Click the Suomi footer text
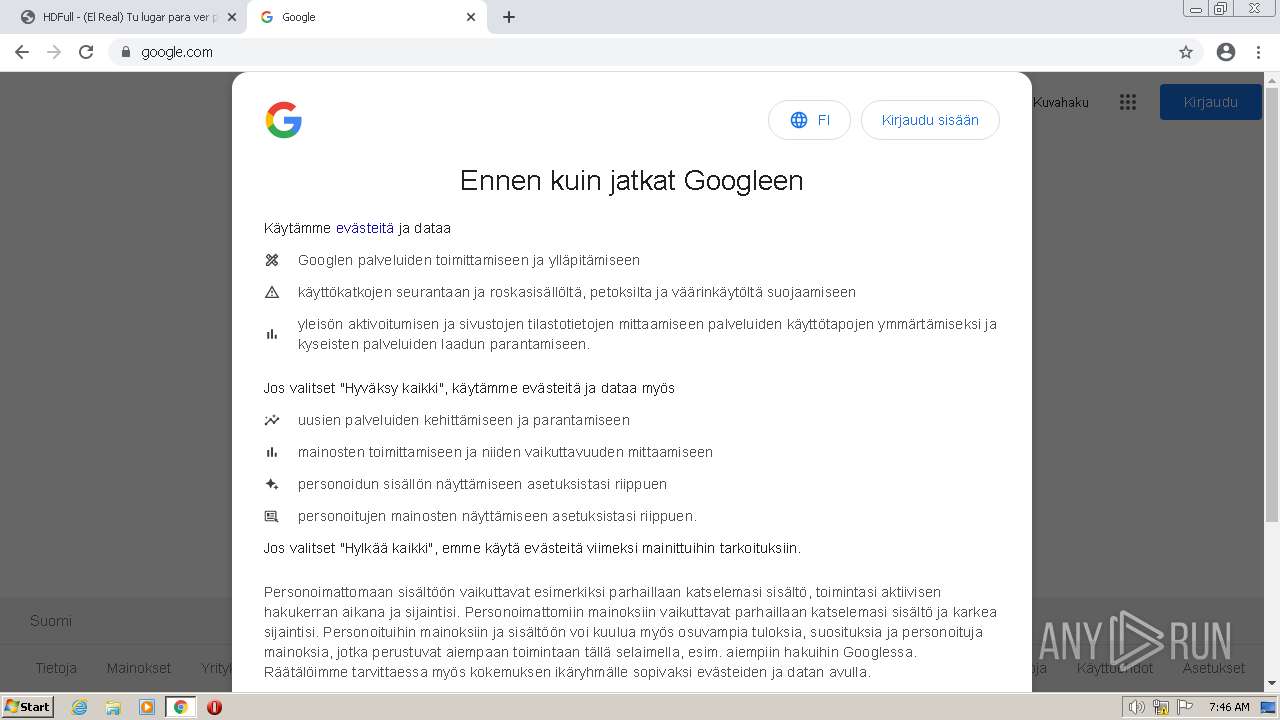Viewport: 1280px width, 720px height. (51, 621)
